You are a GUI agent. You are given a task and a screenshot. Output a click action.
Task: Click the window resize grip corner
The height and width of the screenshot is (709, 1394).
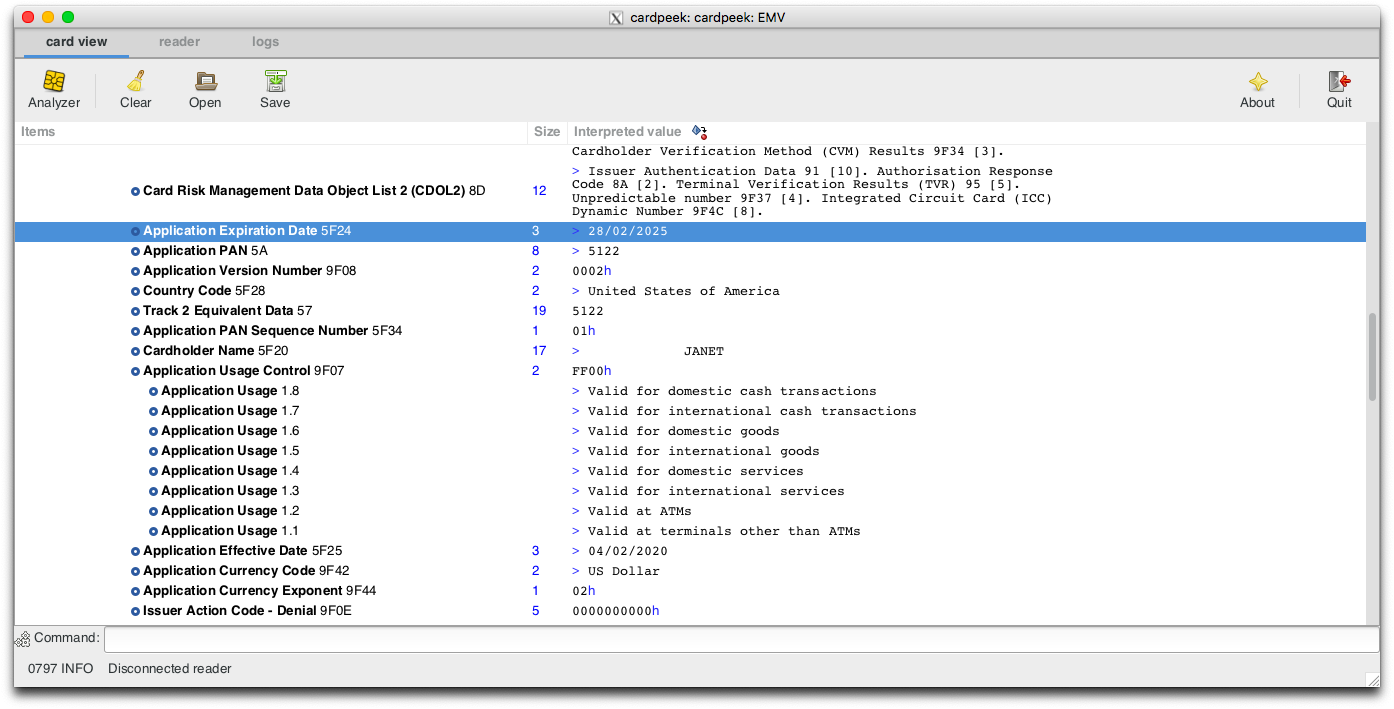pyautogui.click(x=1372, y=680)
